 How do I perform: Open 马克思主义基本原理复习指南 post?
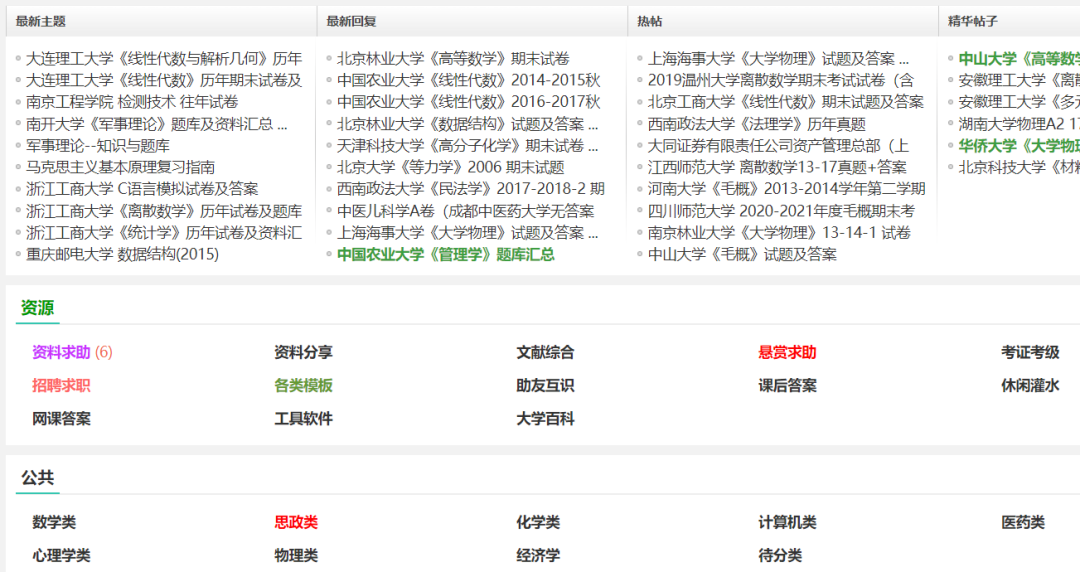121,167
